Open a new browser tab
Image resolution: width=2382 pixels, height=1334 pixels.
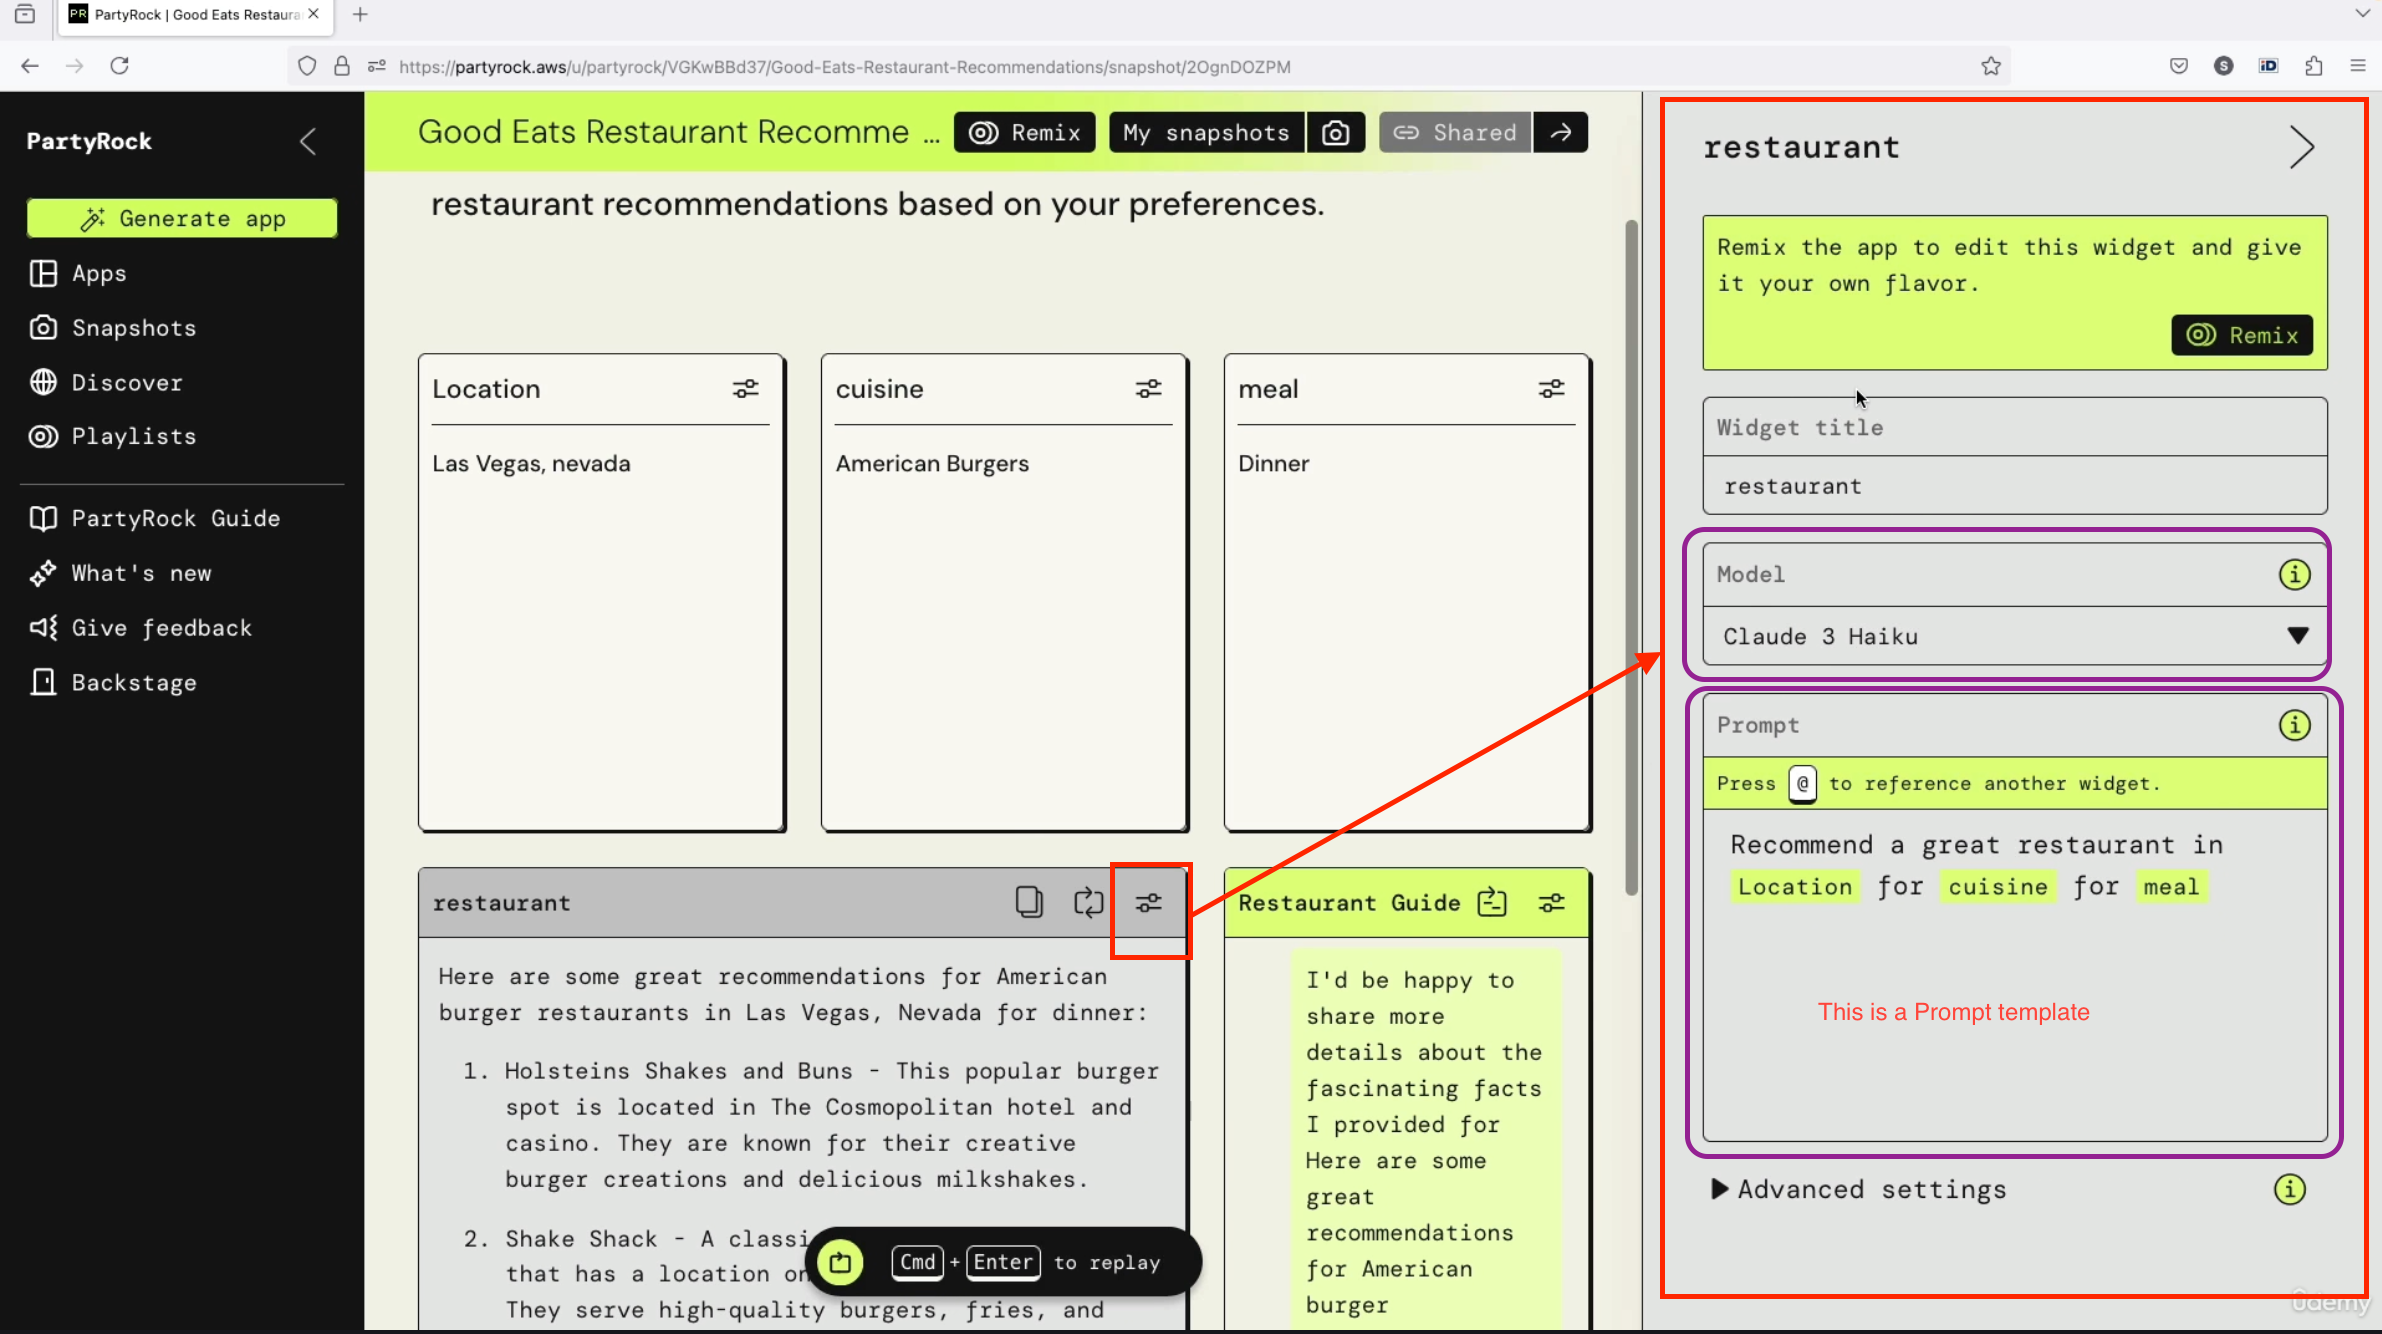tap(360, 14)
